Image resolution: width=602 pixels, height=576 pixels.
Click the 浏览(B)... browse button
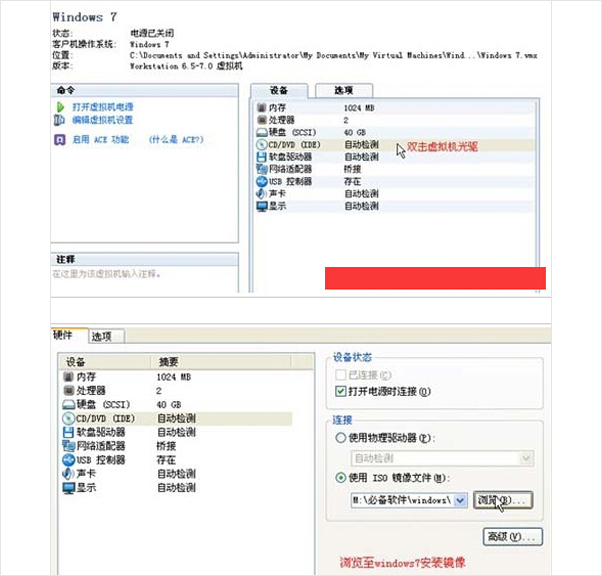point(503,500)
